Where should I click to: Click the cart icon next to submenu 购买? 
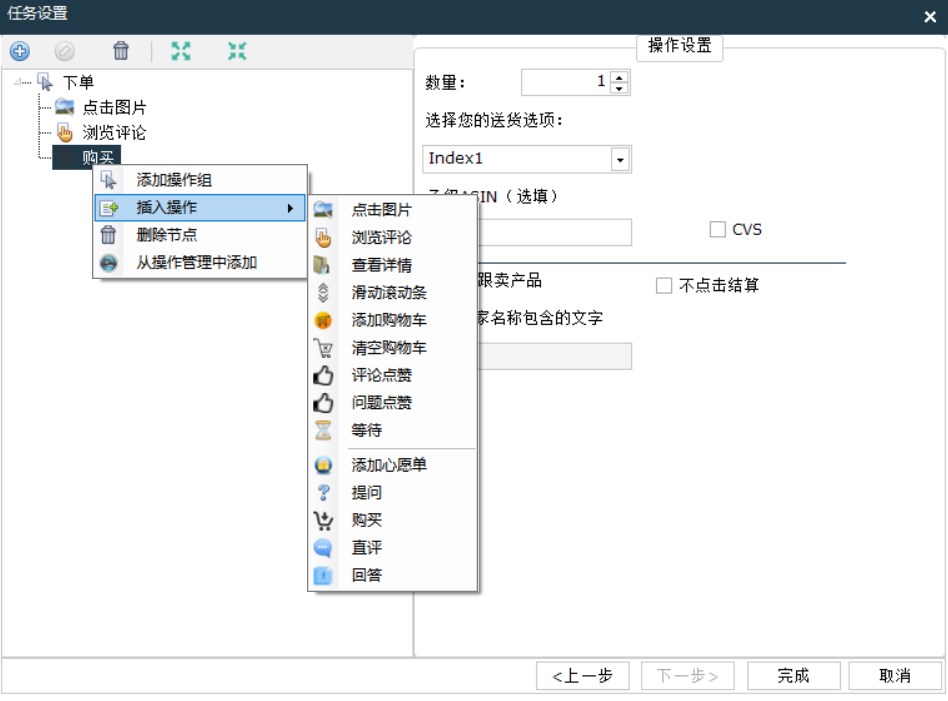click(323, 520)
